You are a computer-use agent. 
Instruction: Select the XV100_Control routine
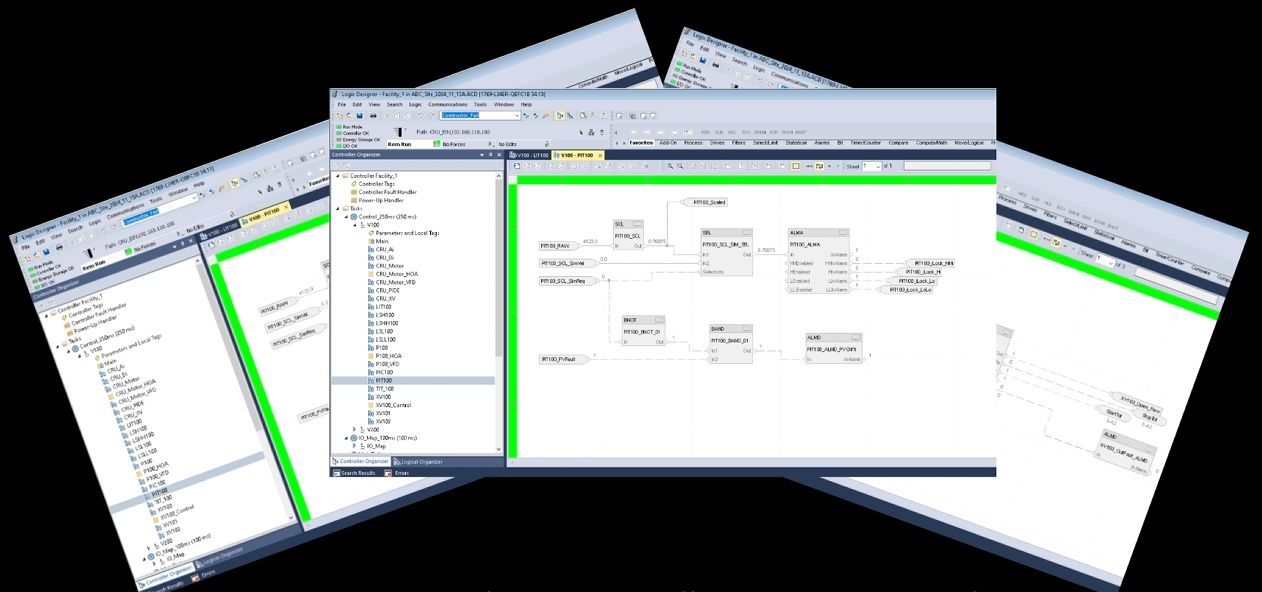(x=388, y=404)
